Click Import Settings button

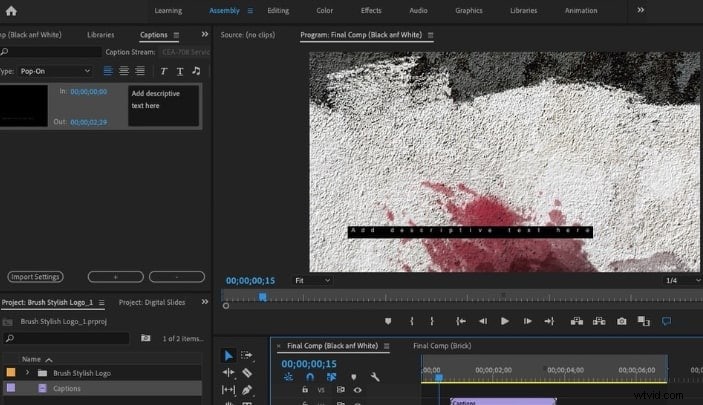point(35,277)
